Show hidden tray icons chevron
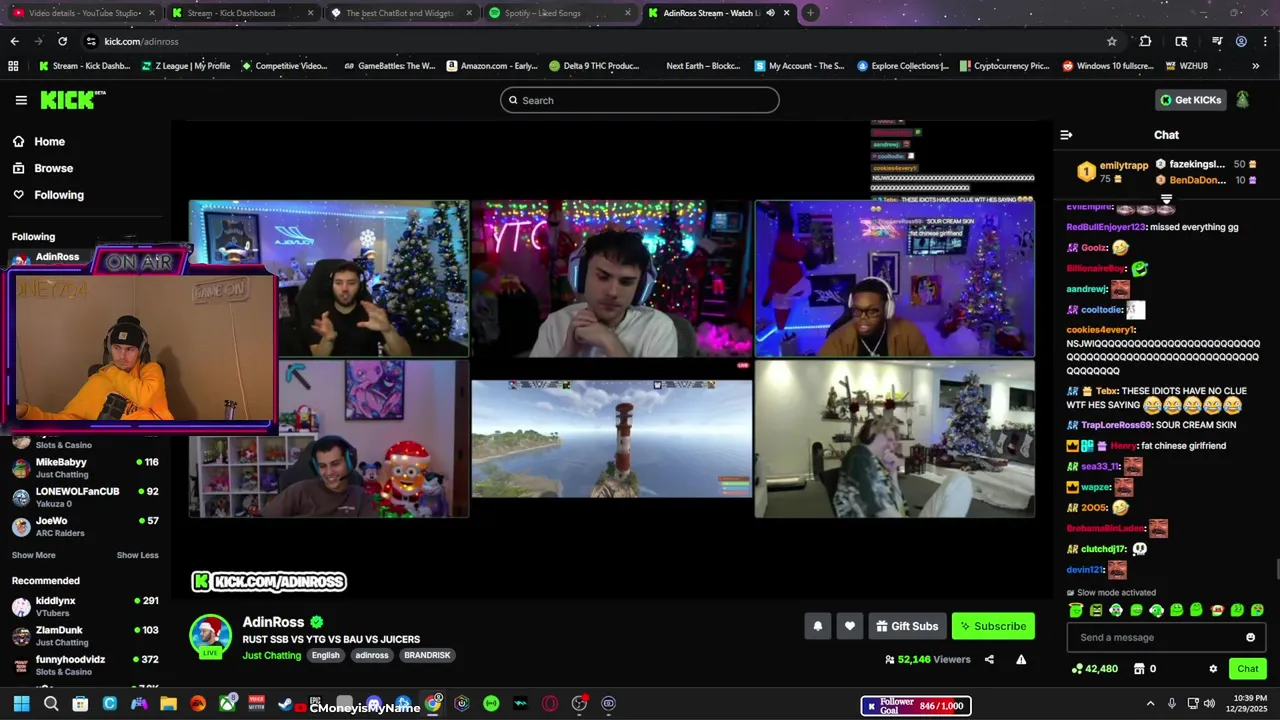 1150,703
